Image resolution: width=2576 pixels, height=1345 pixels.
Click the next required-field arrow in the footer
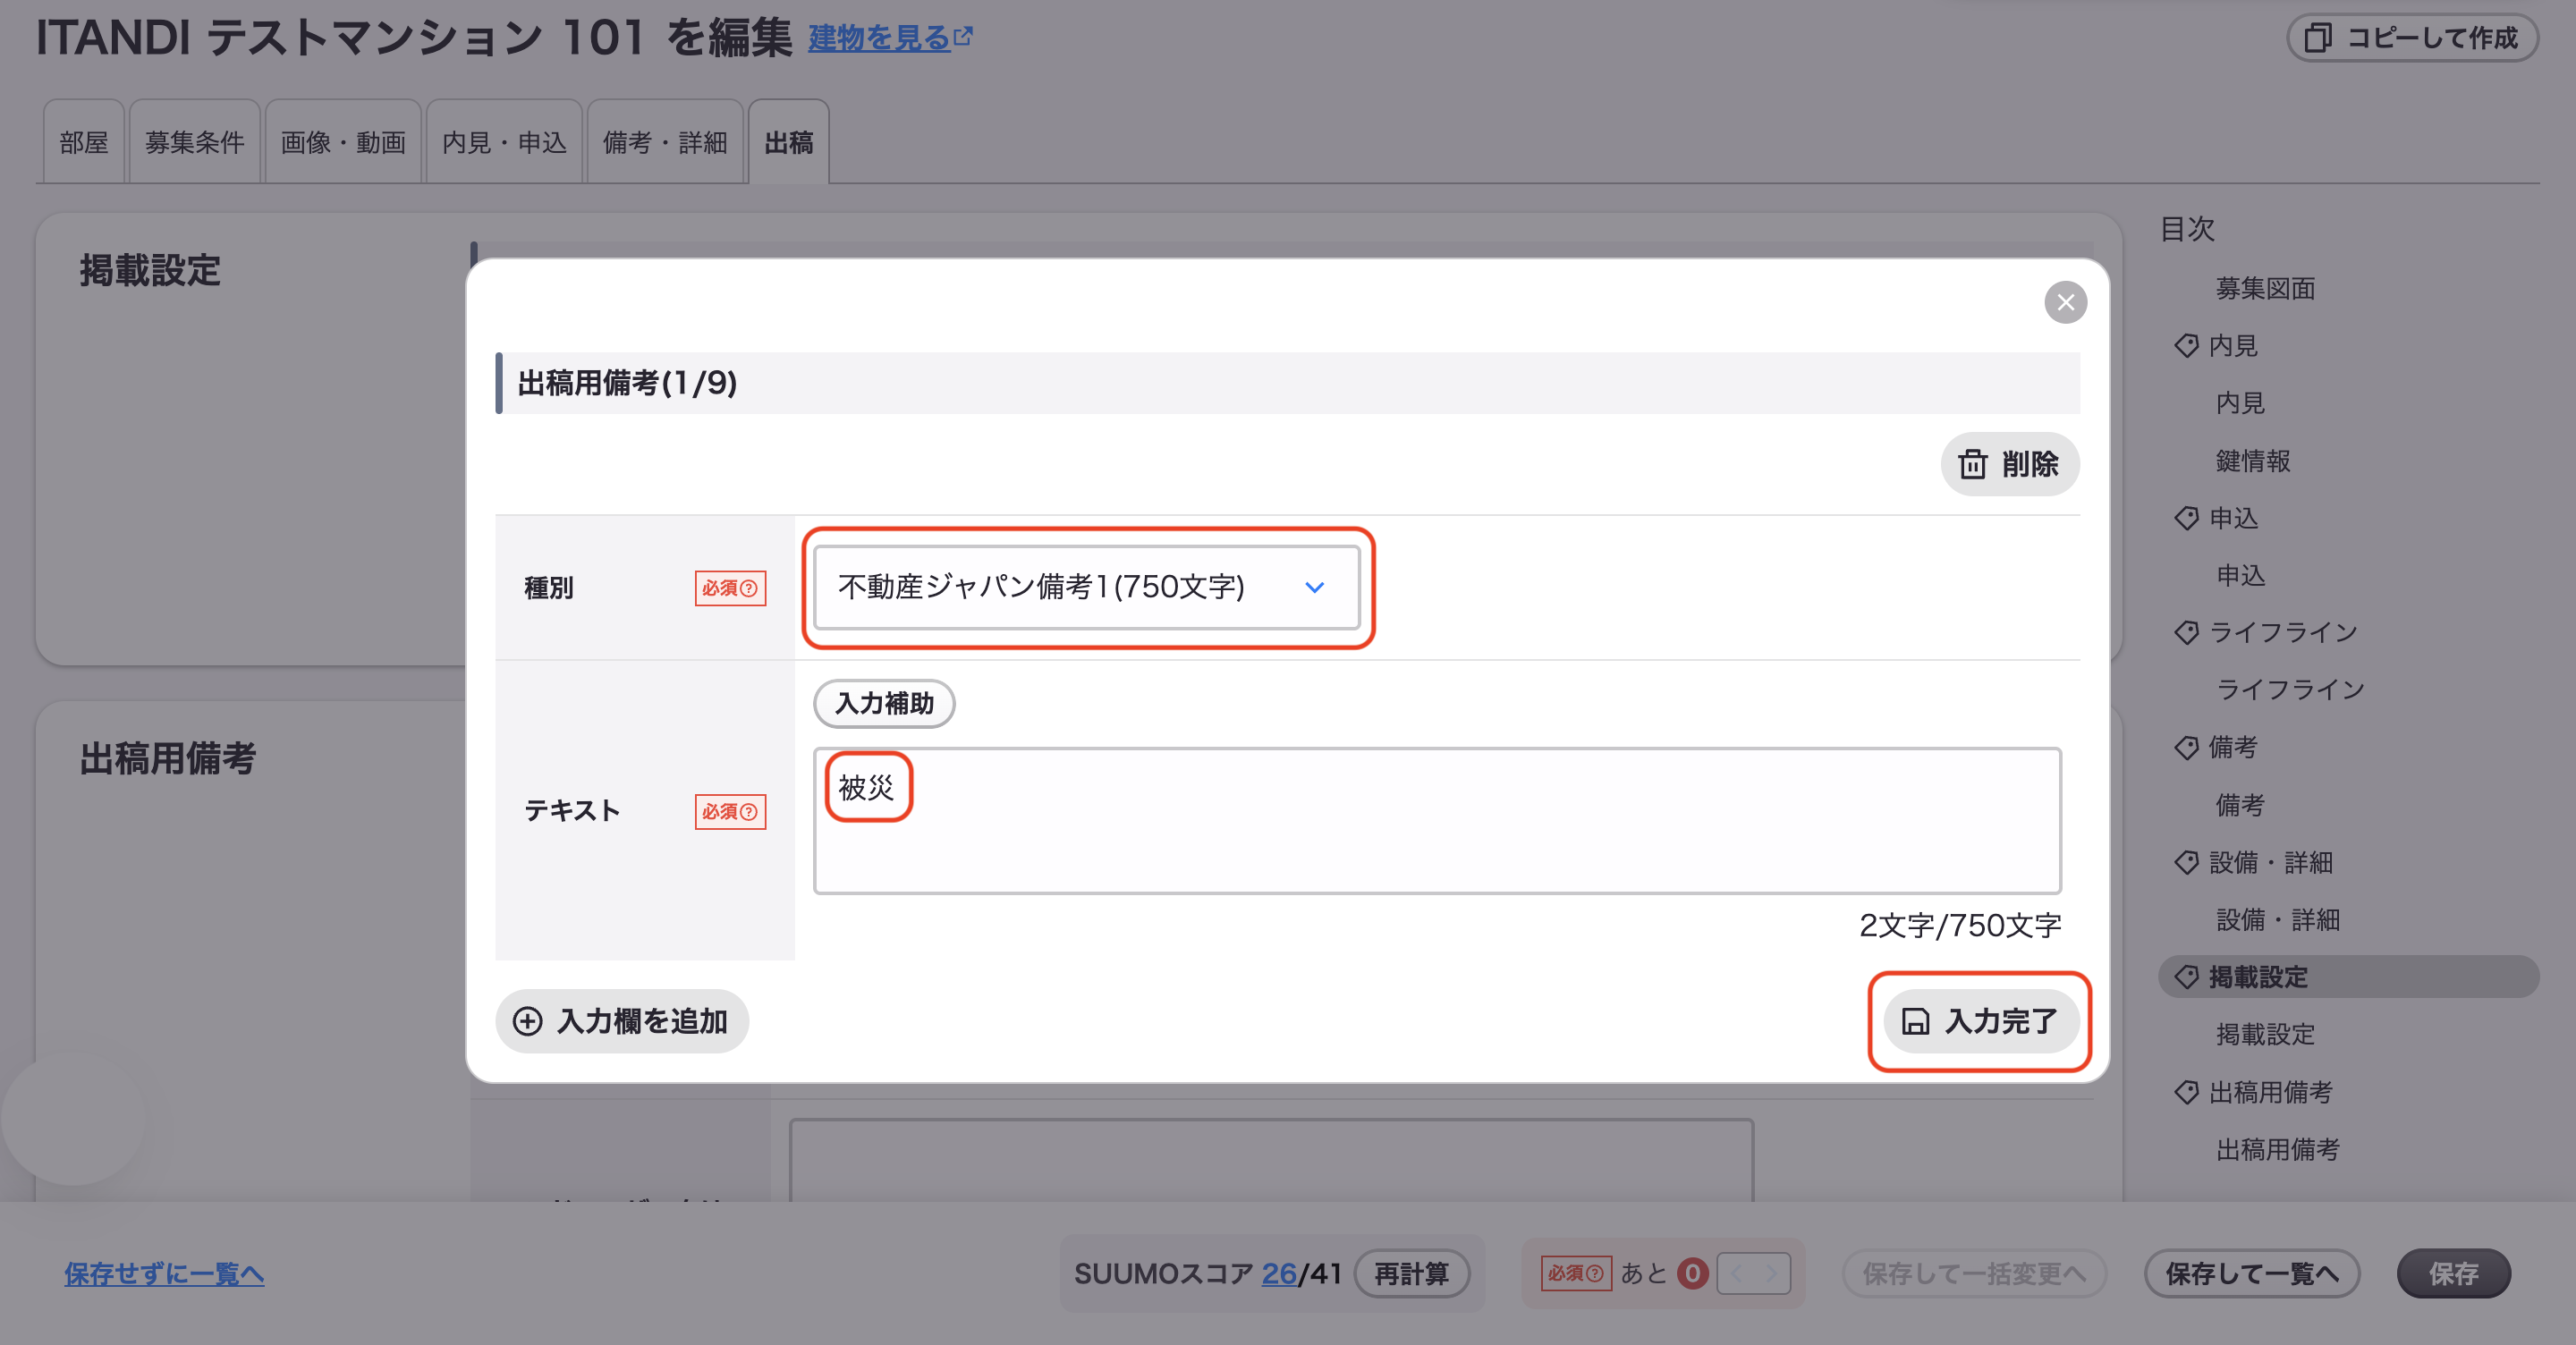click(x=1771, y=1273)
